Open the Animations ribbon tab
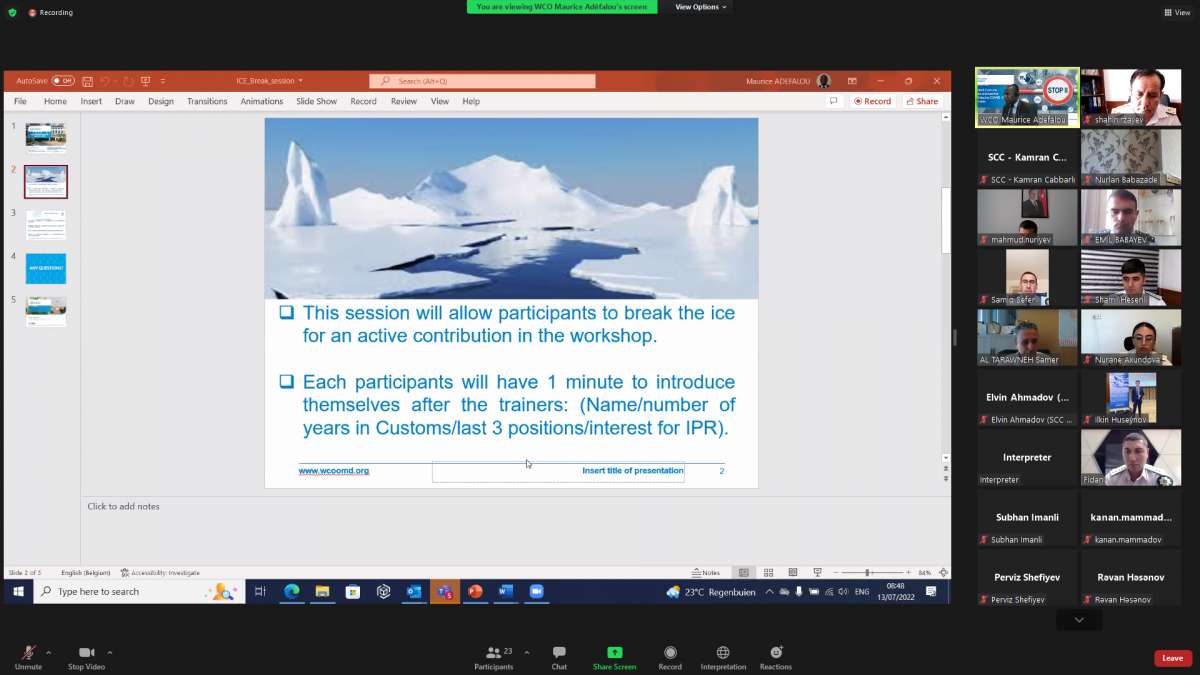 coord(261,101)
